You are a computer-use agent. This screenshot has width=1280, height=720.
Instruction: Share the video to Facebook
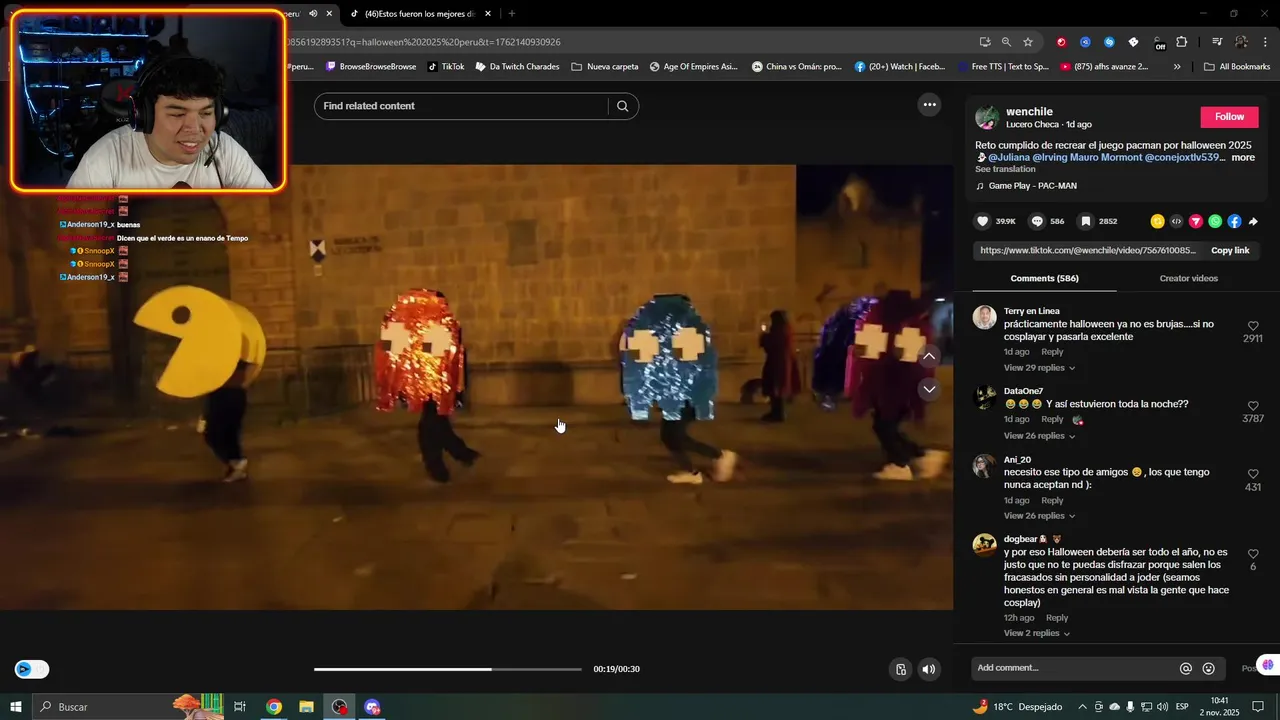pos(1234,221)
